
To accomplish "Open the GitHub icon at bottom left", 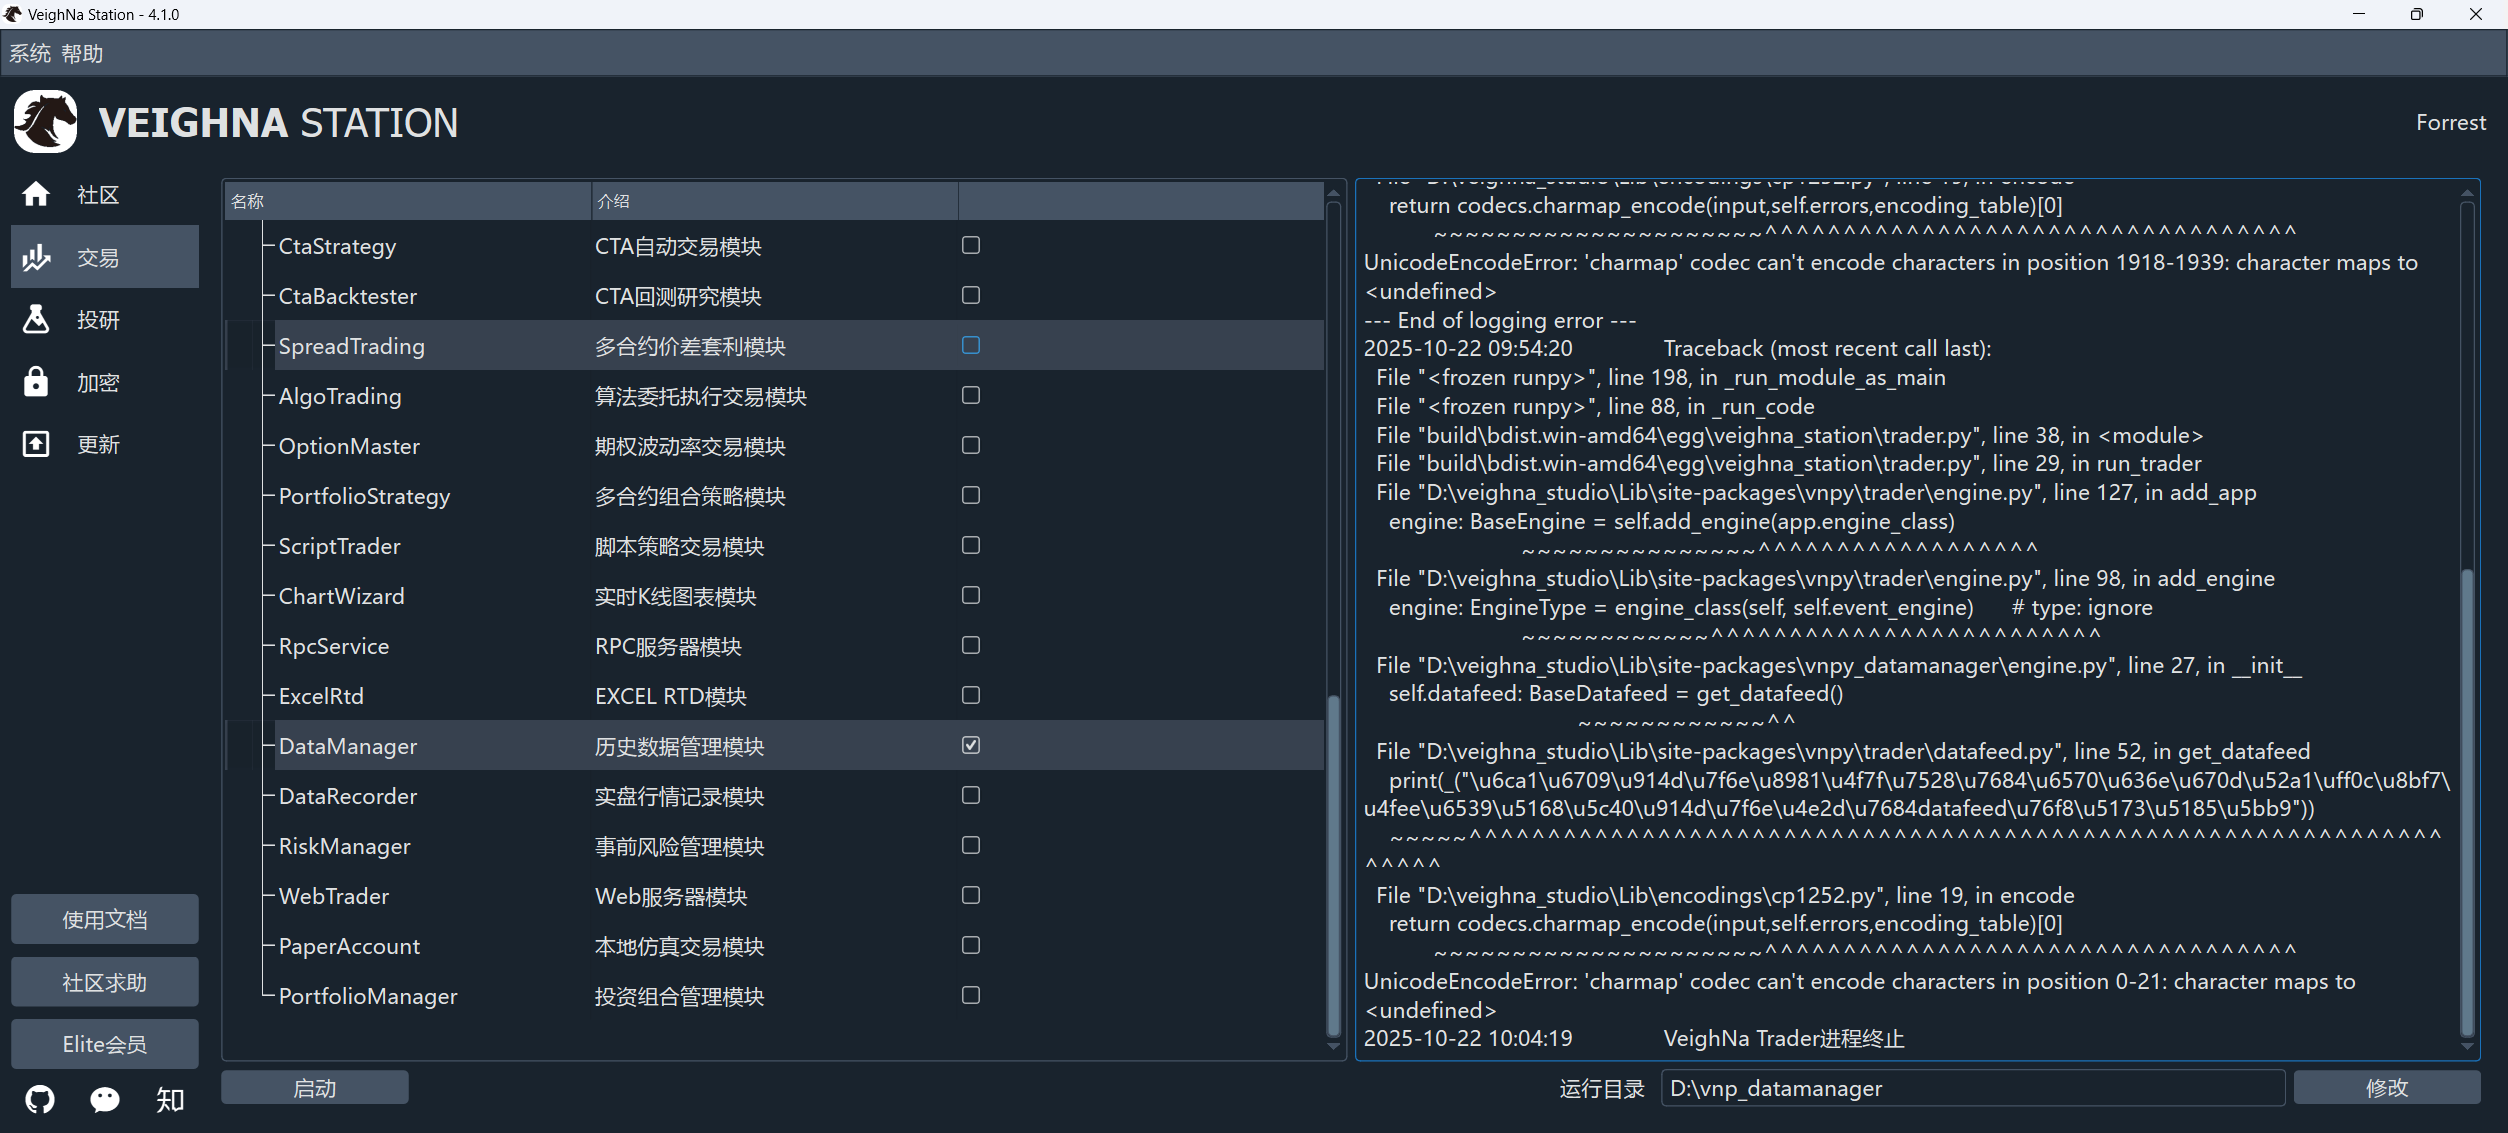I will coord(40,1100).
